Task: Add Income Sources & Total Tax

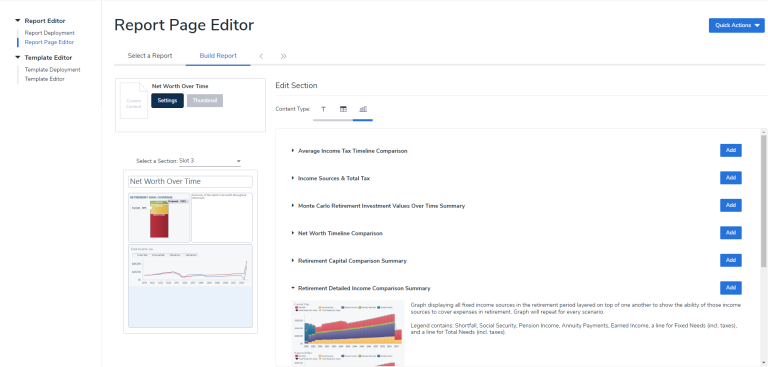Action: point(731,178)
